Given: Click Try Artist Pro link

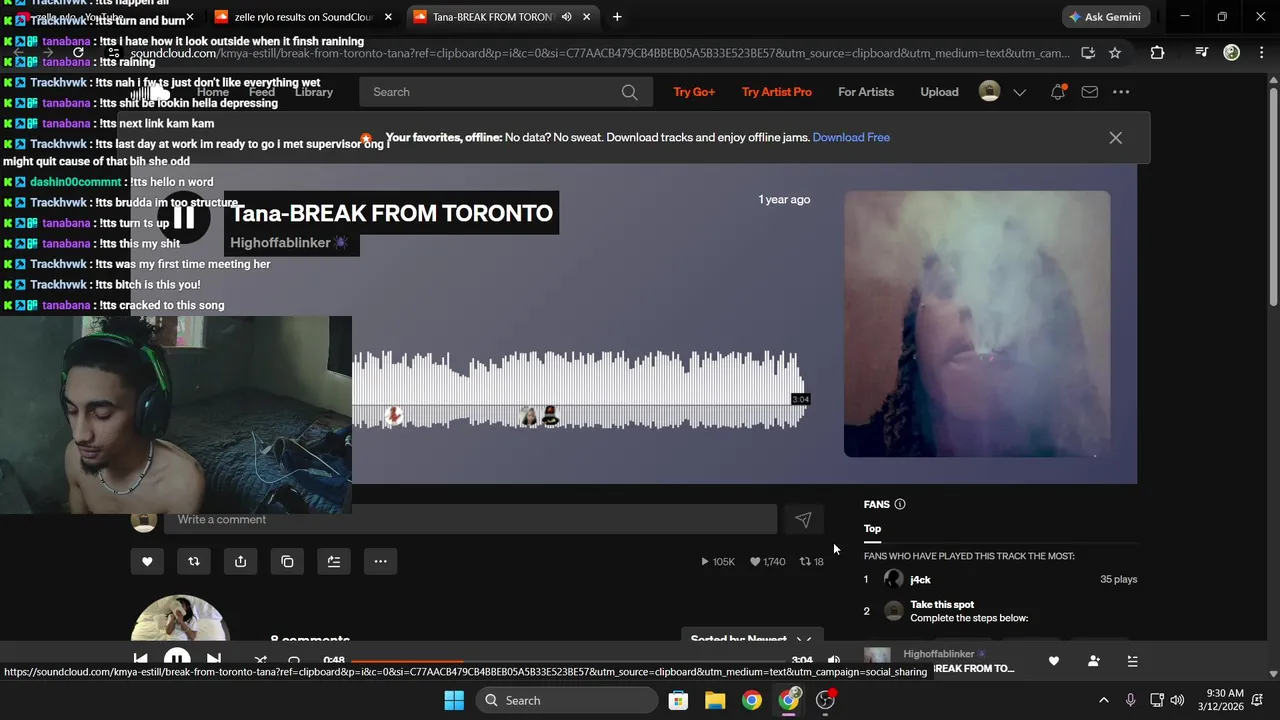Looking at the screenshot, I should [777, 92].
